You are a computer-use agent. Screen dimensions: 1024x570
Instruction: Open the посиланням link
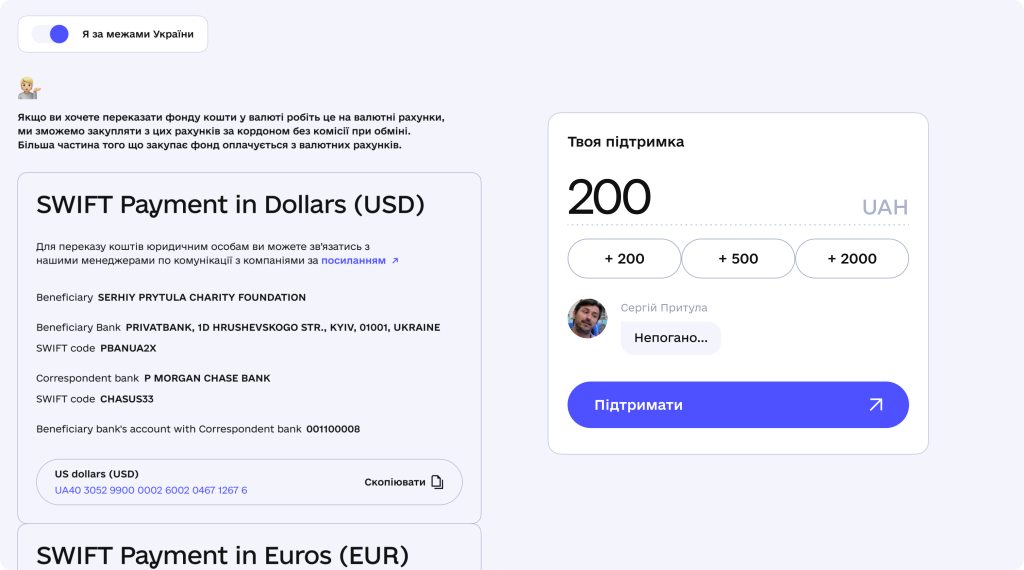pos(353,261)
